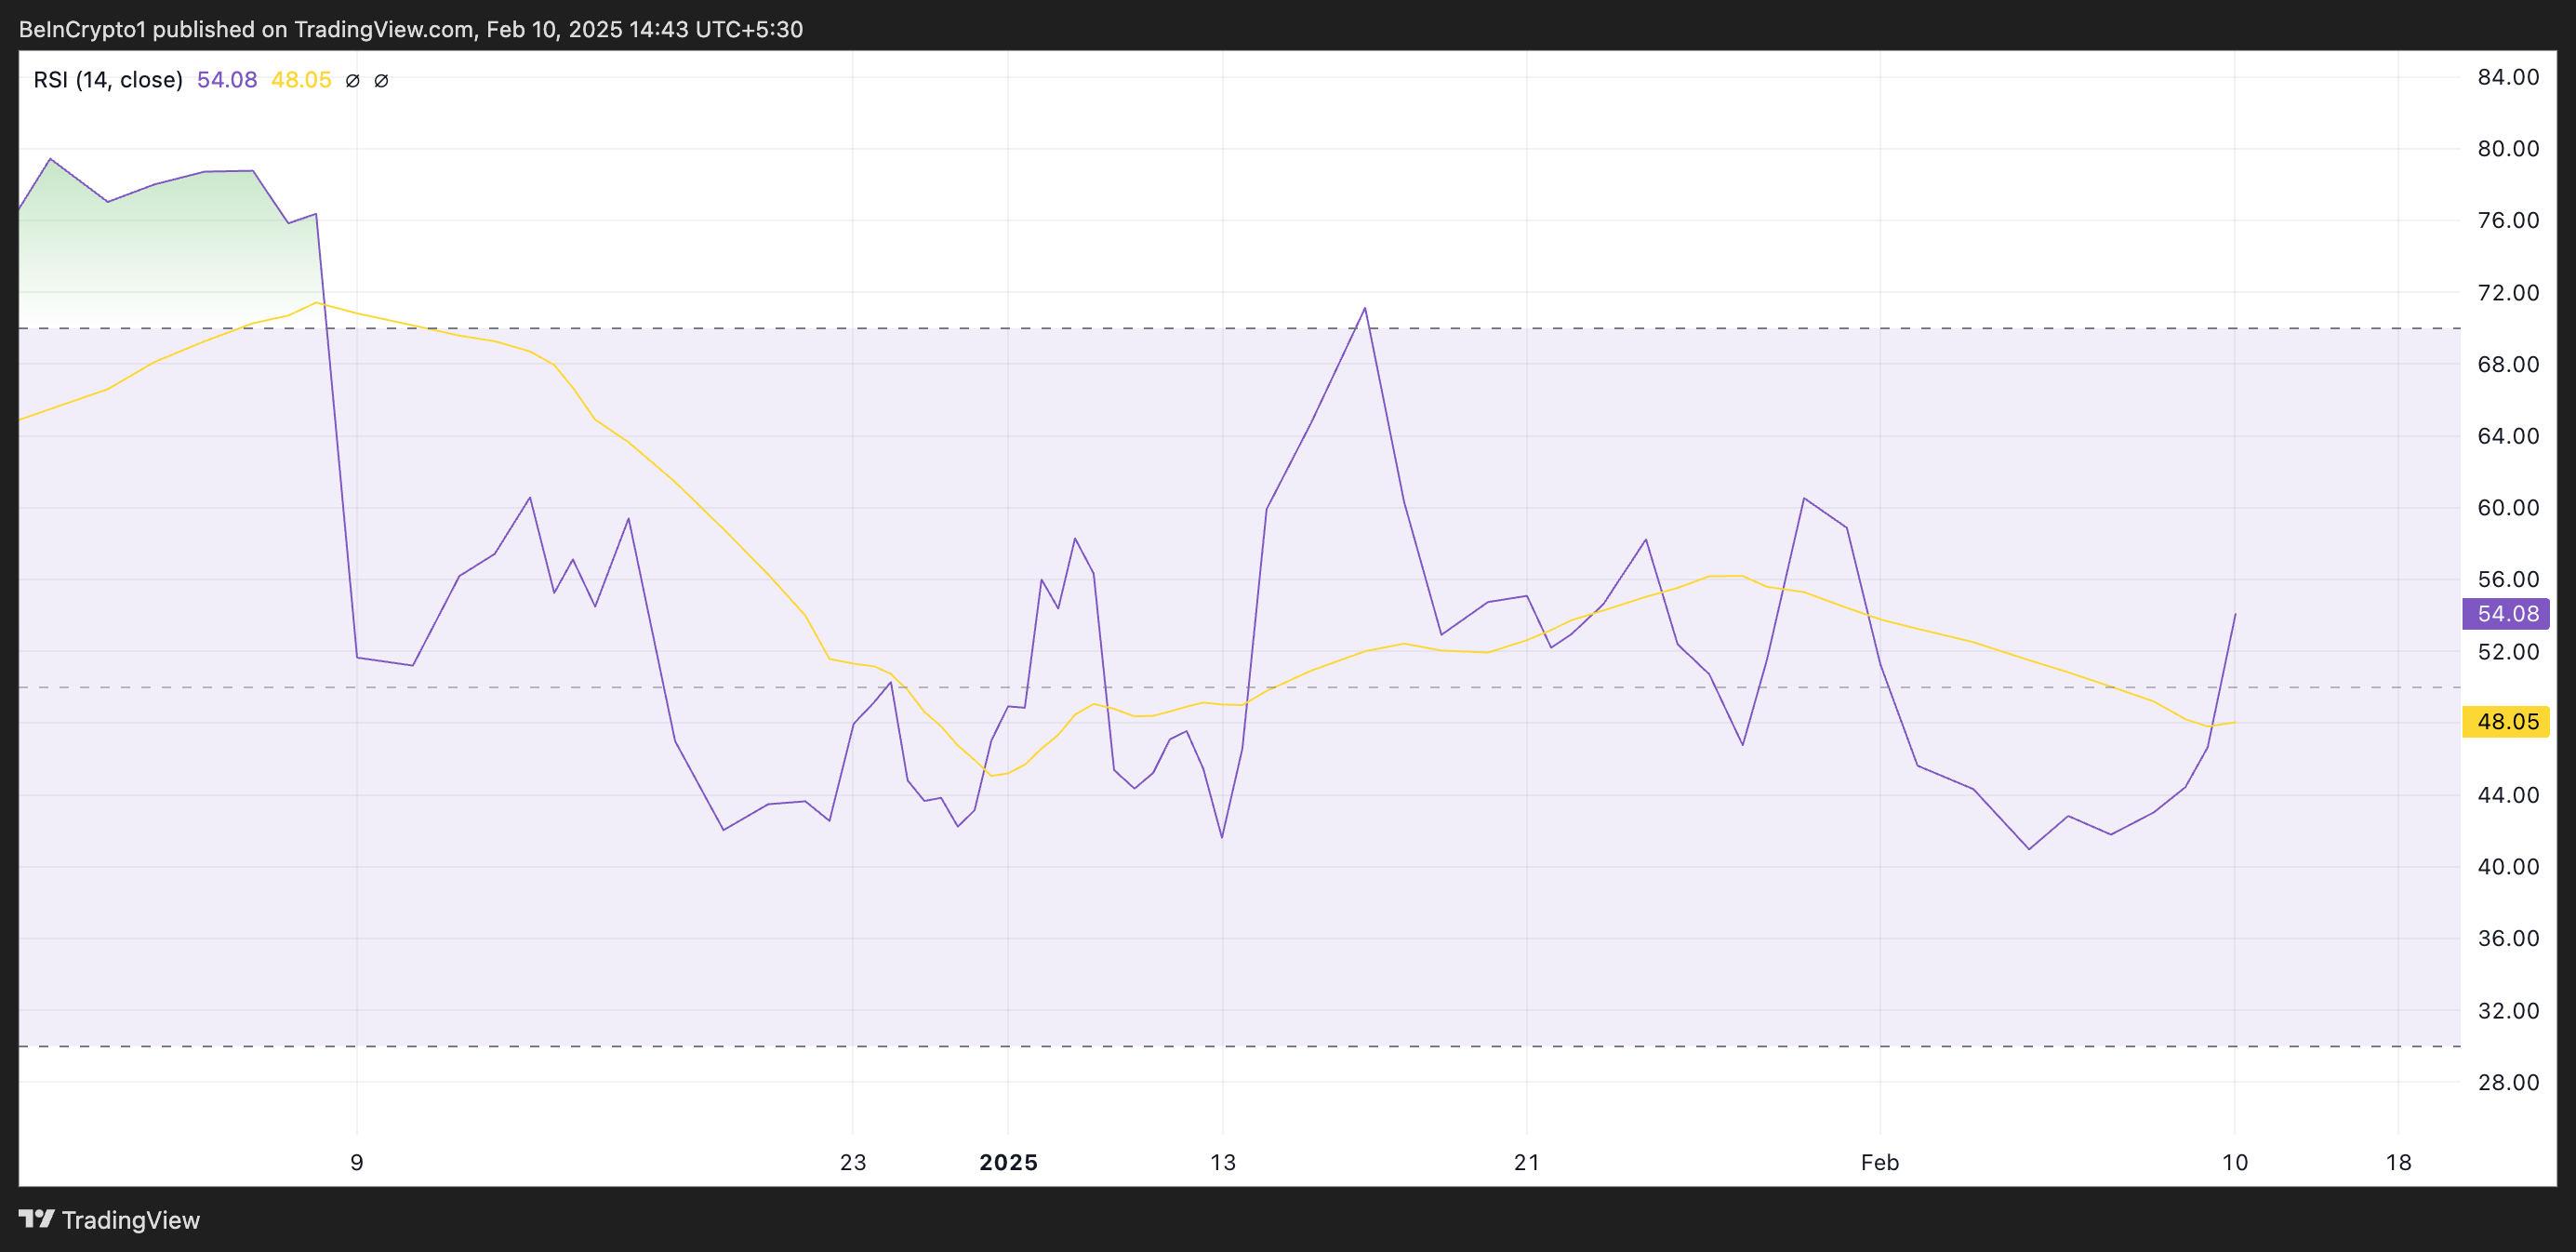
Task: Click the 23 date axis label
Action: pos(853,1162)
